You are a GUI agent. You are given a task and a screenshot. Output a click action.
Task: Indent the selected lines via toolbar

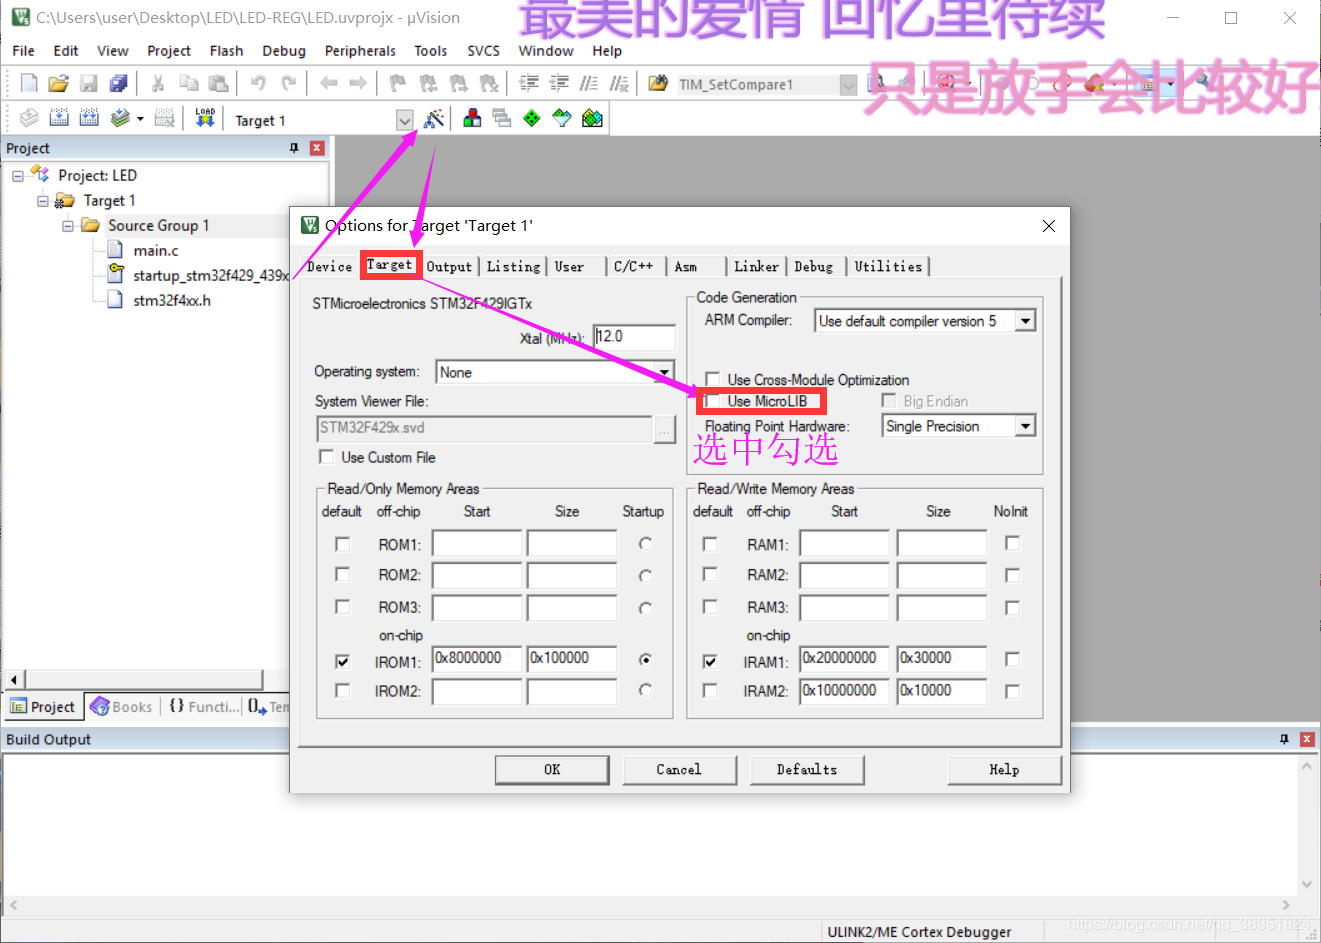529,83
